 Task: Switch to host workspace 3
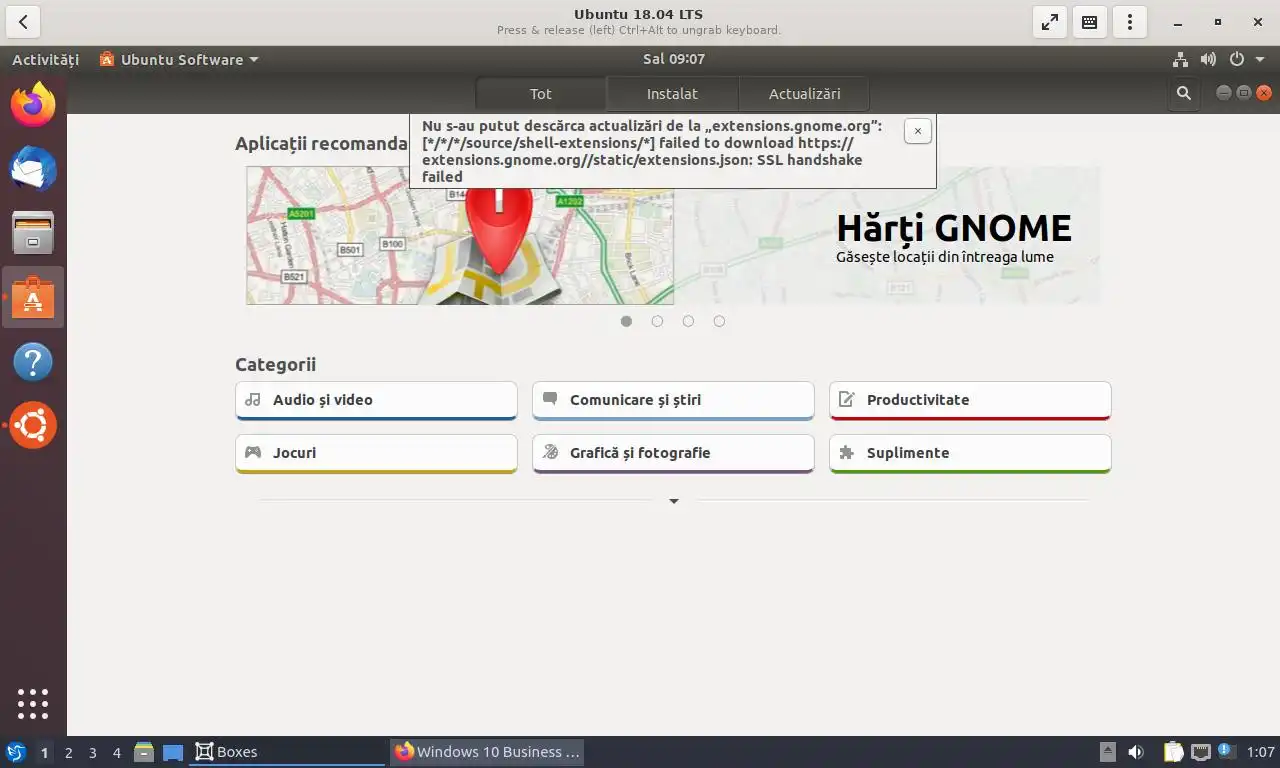(x=92, y=752)
